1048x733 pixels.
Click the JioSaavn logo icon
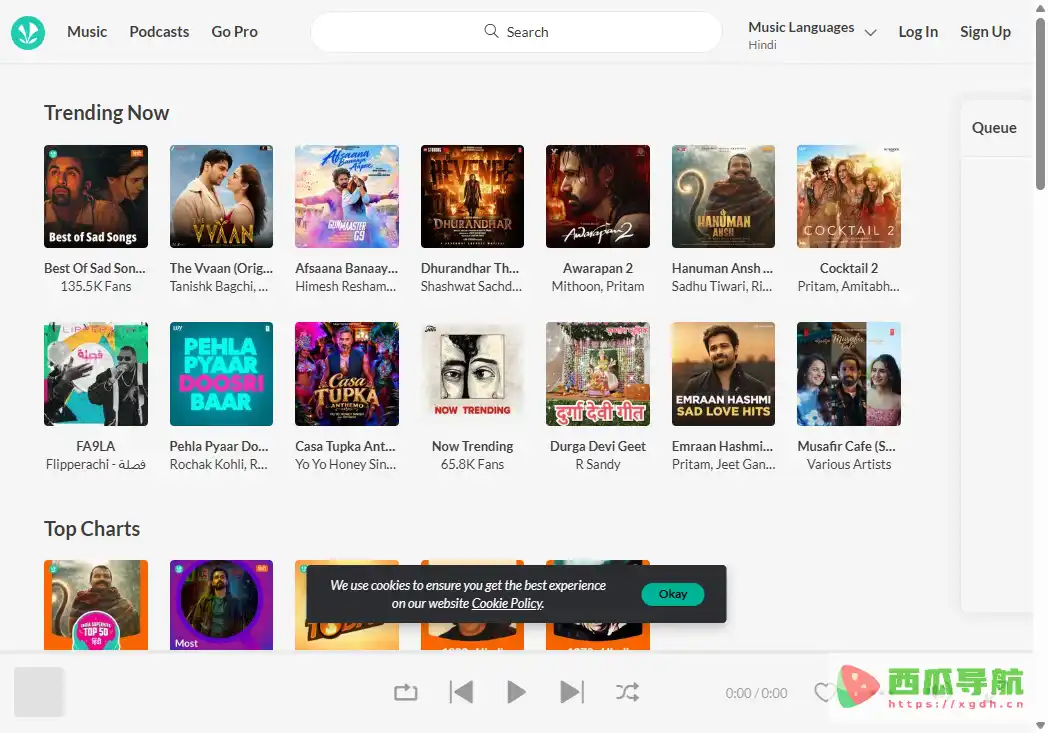click(28, 32)
